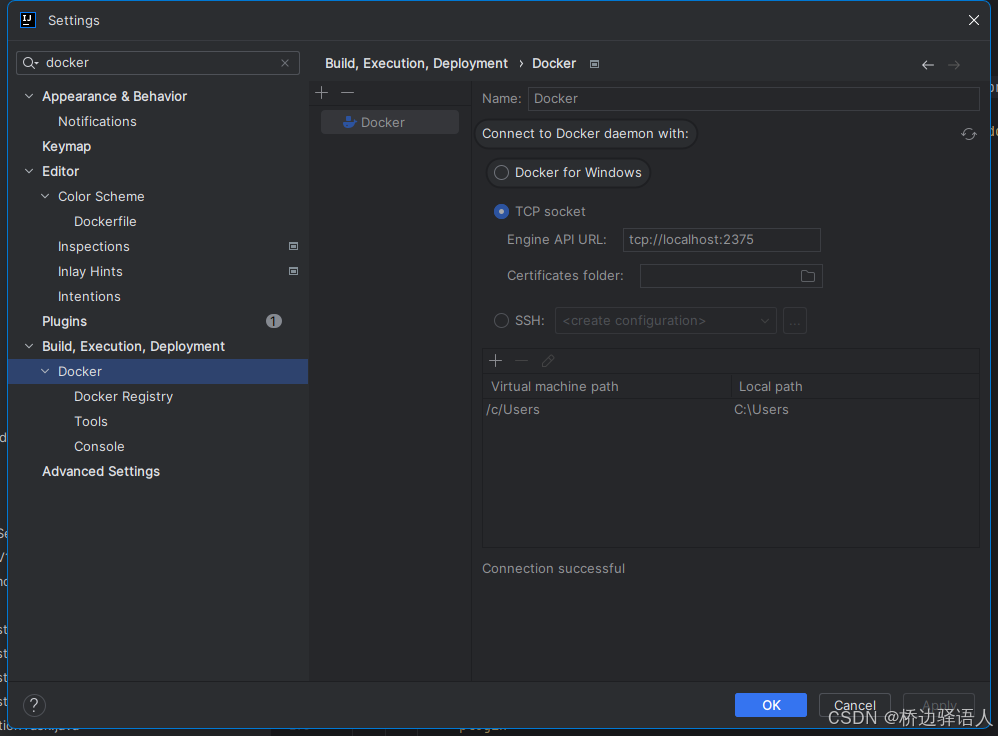The height and width of the screenshot is (736, 998).
Task: Open Build, Execution, Deployment breadcrumb
Action: point(416,63)
